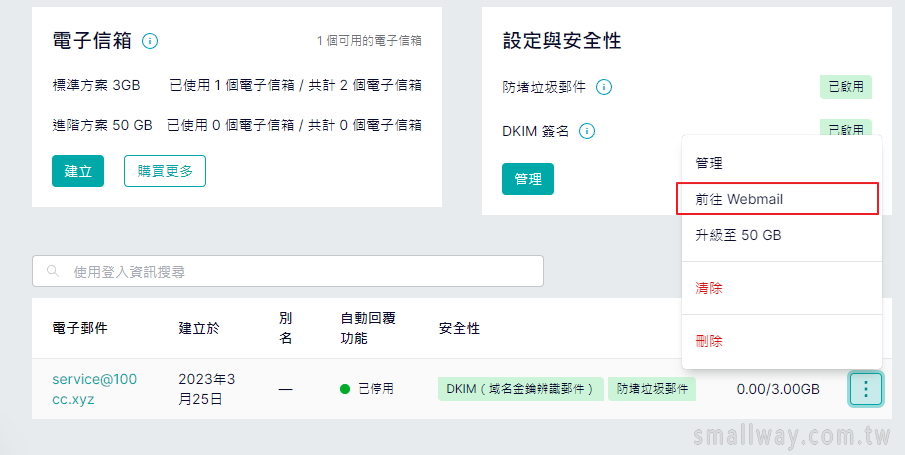
Task: Click 已使用 0 個電子信箱 / 共計 0 個電子信箱
Action: pyautogui.click(x=294, y=125)
